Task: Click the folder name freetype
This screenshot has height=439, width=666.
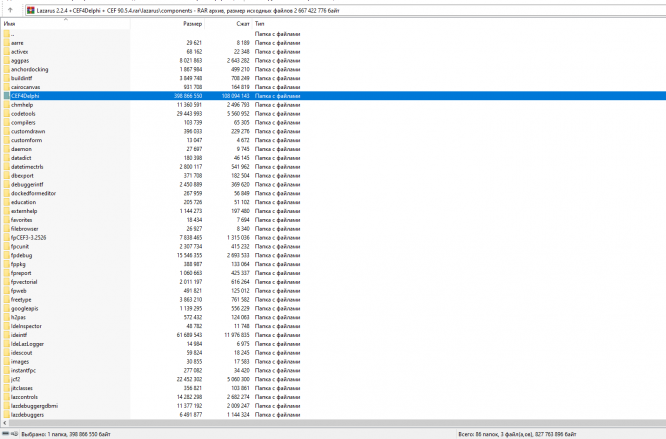Action: pos(21,300)
